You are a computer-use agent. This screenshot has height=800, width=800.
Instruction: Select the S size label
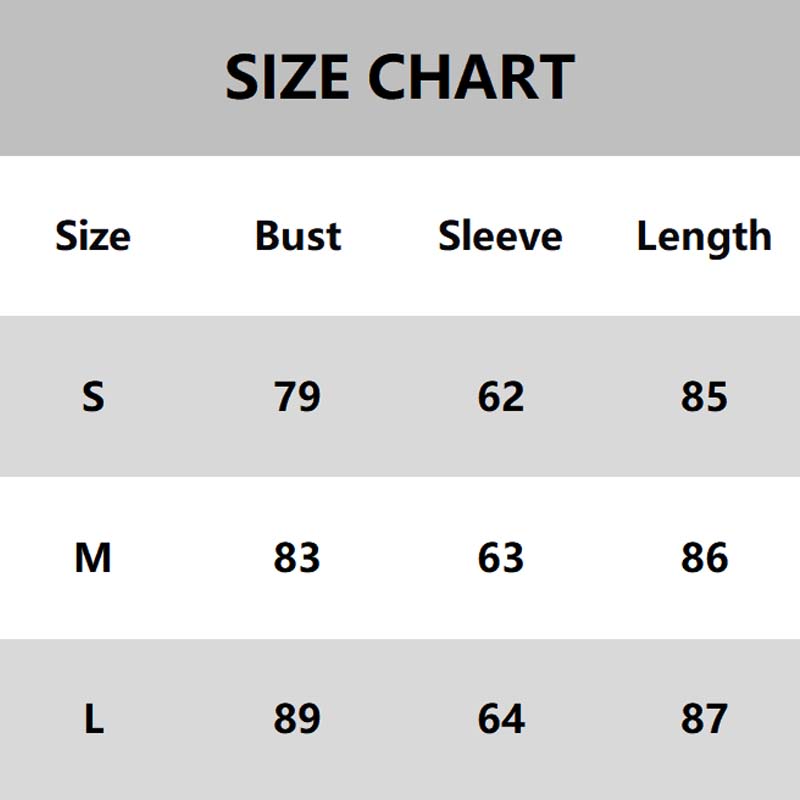click(93, 397)
